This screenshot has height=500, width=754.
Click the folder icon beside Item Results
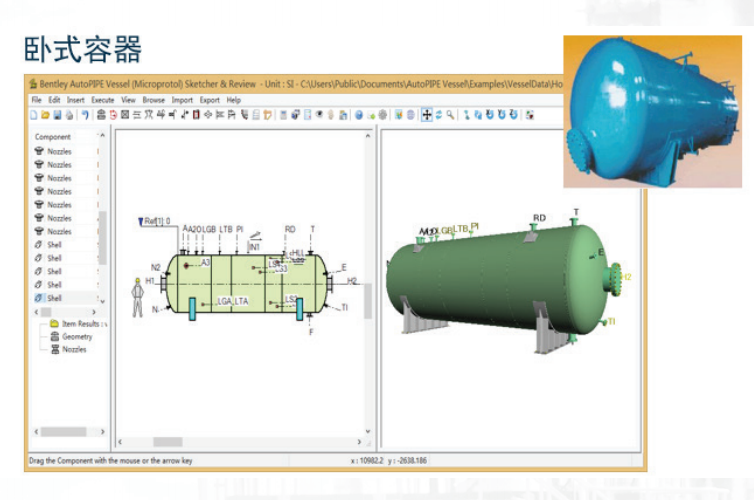(x=54, y=324)
